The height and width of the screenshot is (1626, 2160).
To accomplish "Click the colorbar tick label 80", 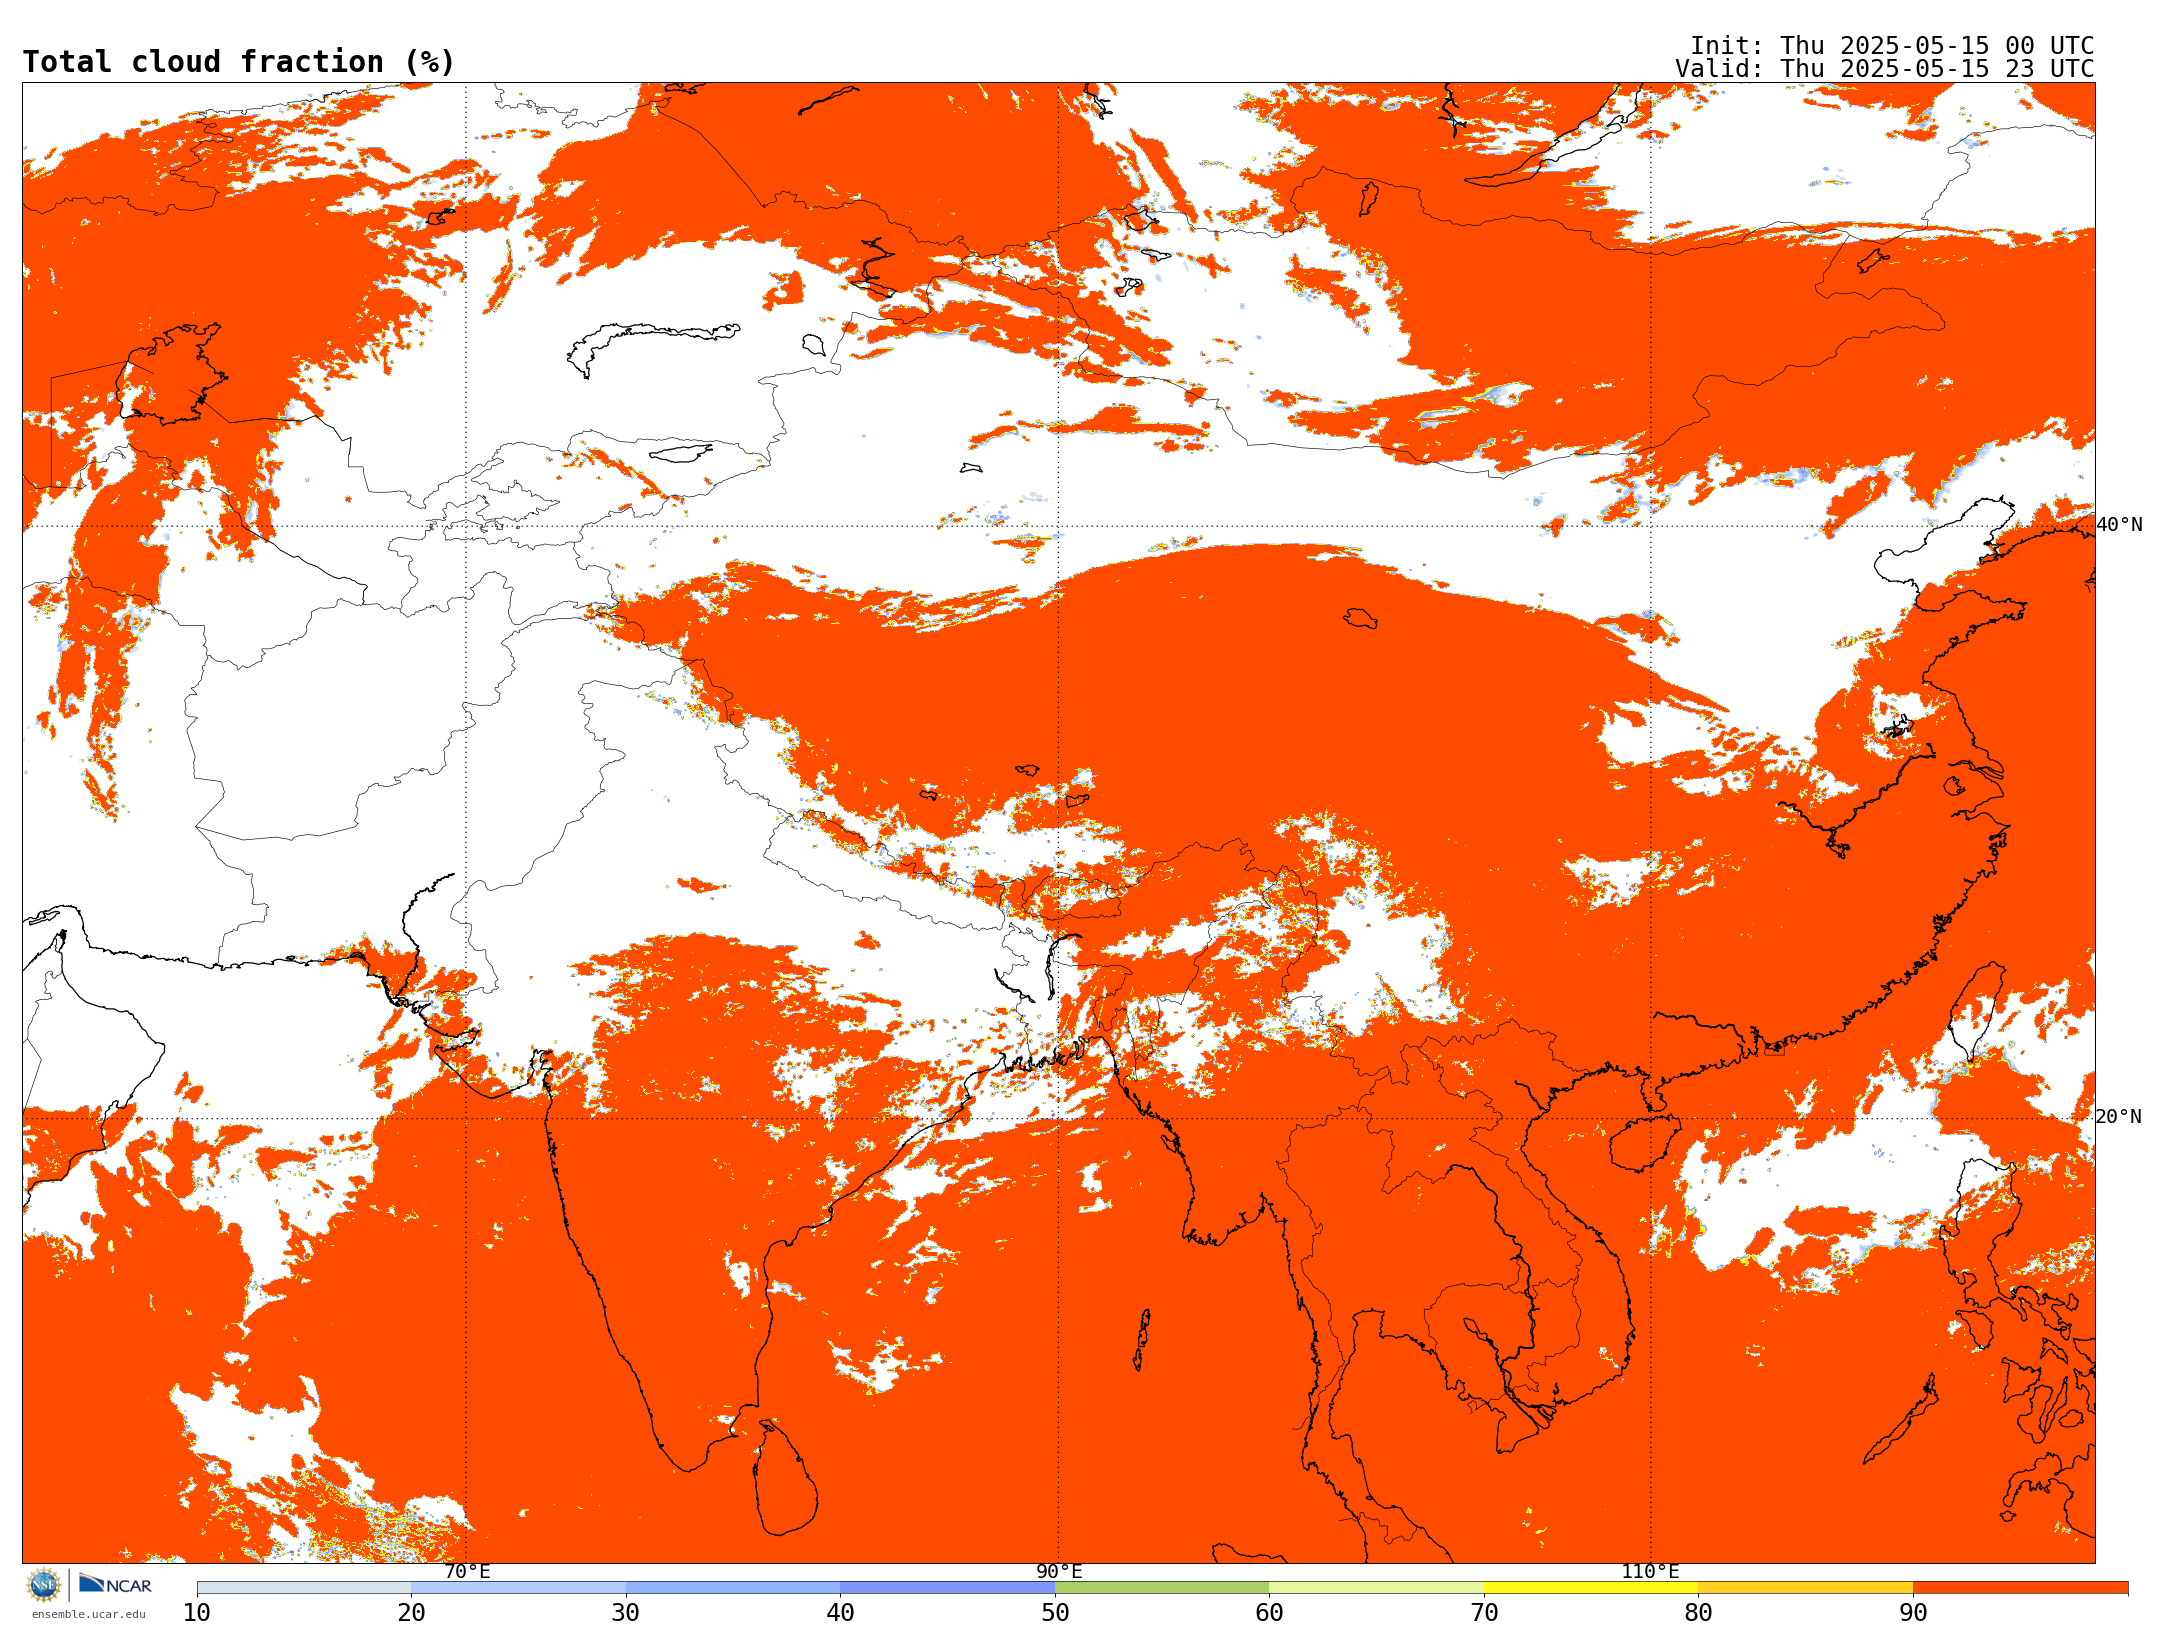I will click(1698, 1613).
